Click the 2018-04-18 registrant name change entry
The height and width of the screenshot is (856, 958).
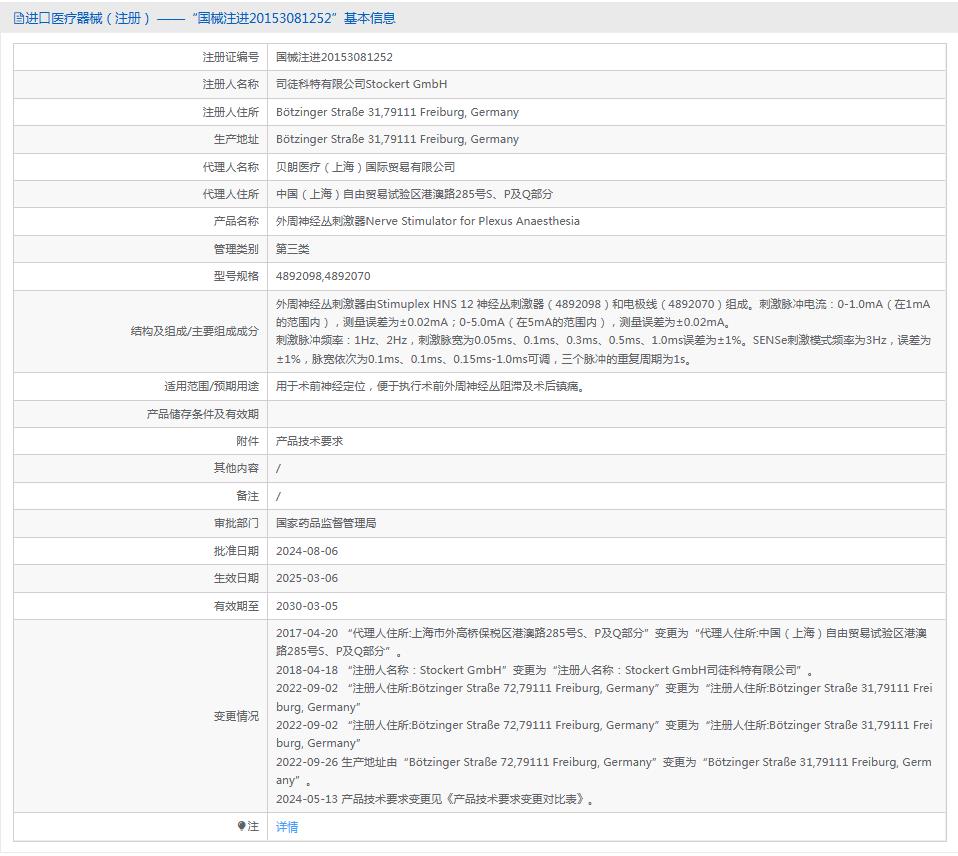(x=544, y=670)
